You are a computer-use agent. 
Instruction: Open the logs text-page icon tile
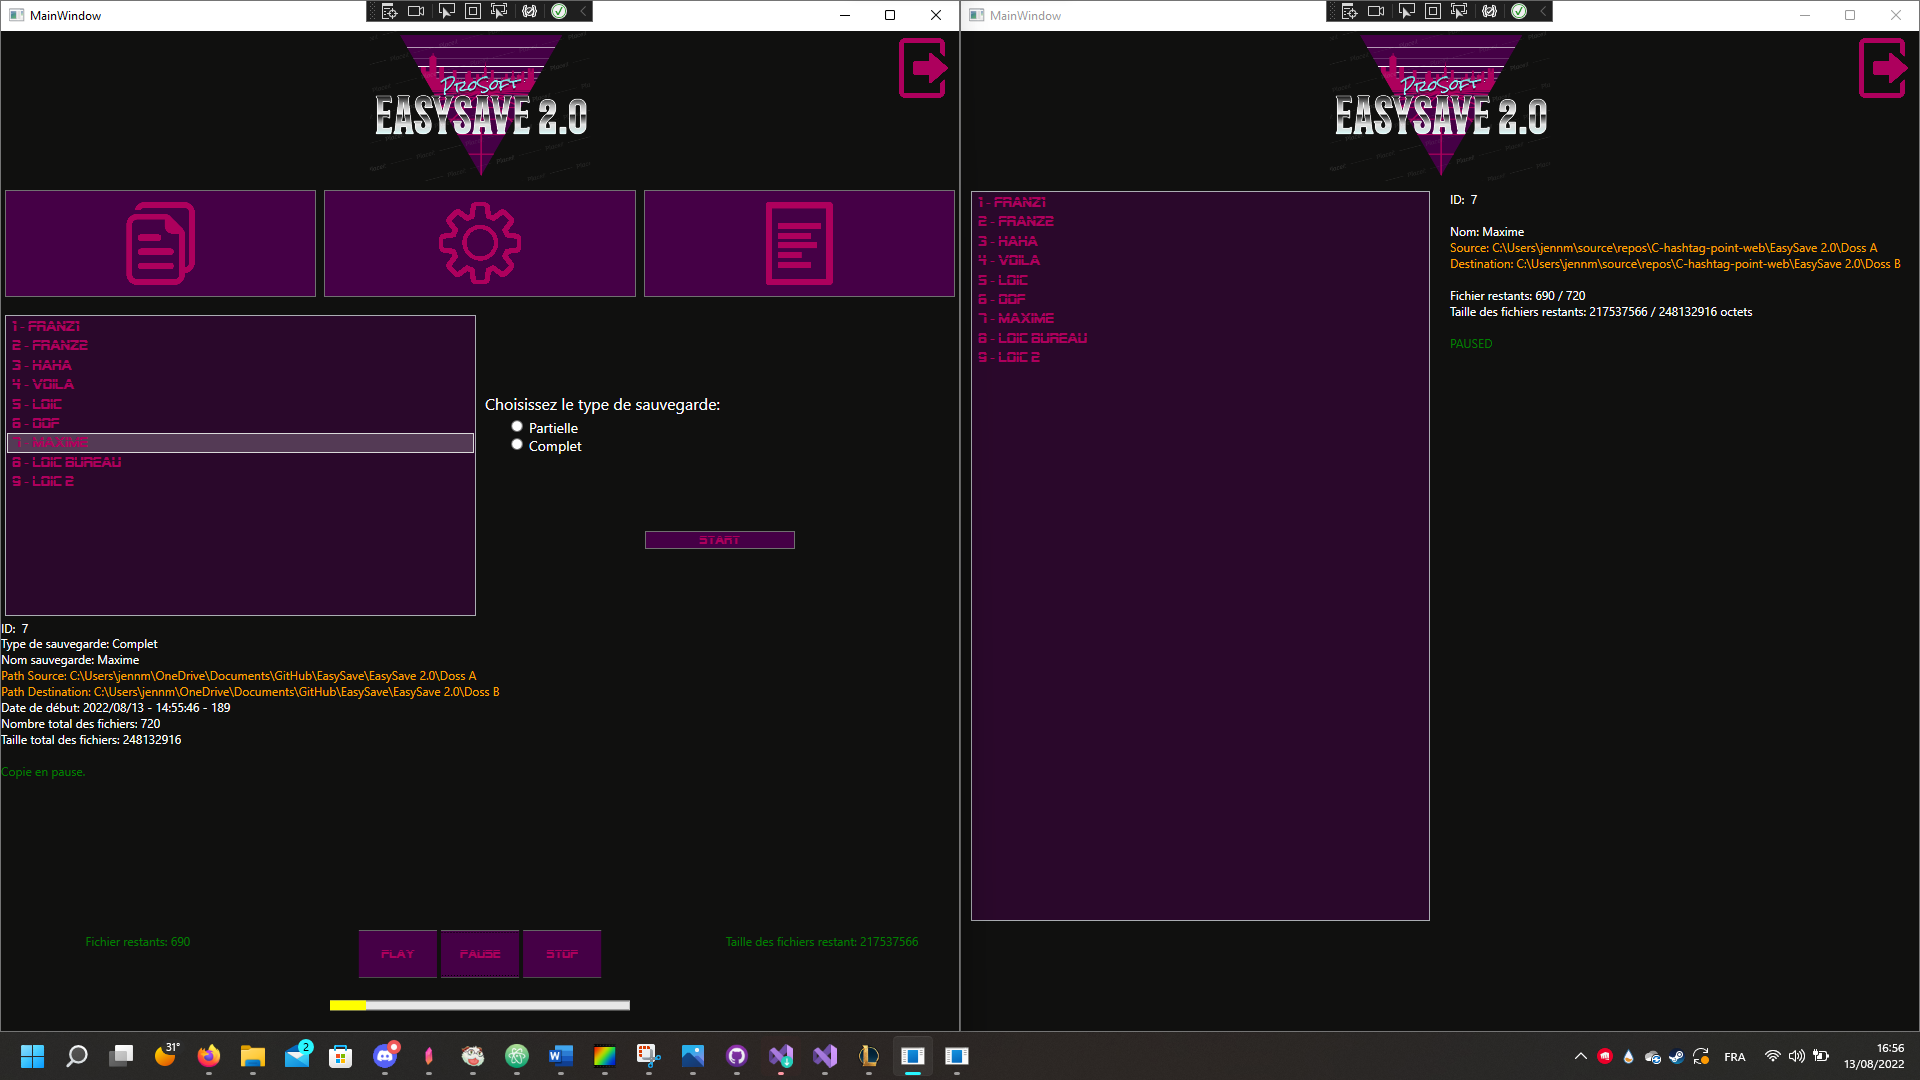[x=799, y=243]
